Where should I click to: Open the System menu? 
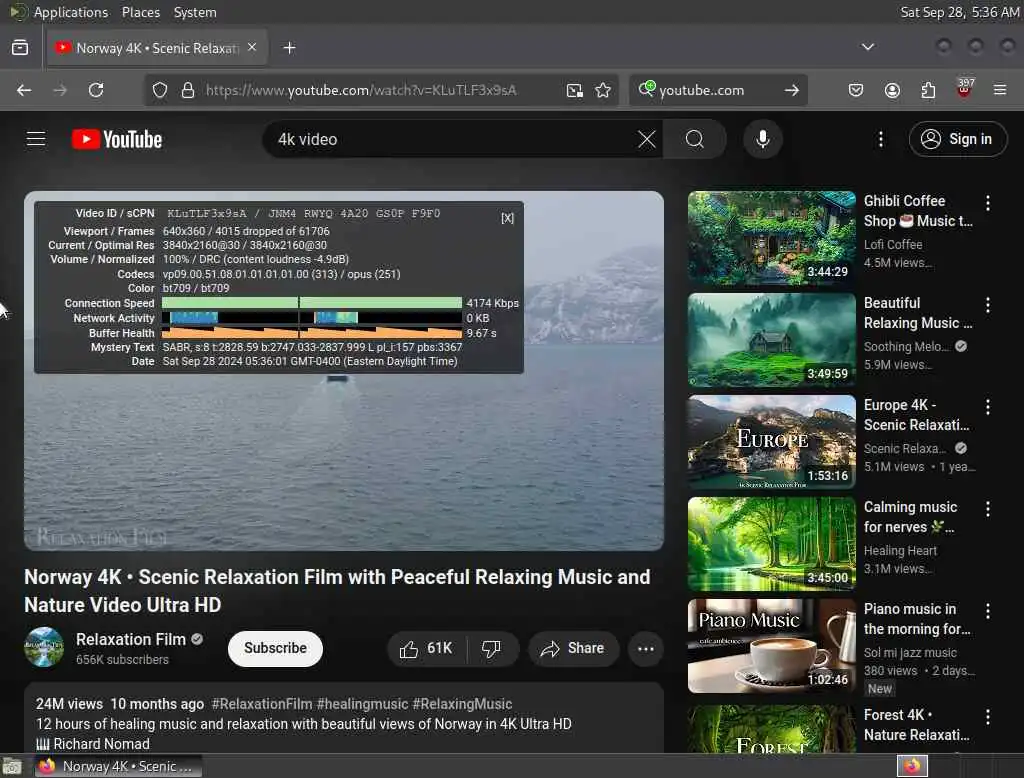click(x=195, y=12)
